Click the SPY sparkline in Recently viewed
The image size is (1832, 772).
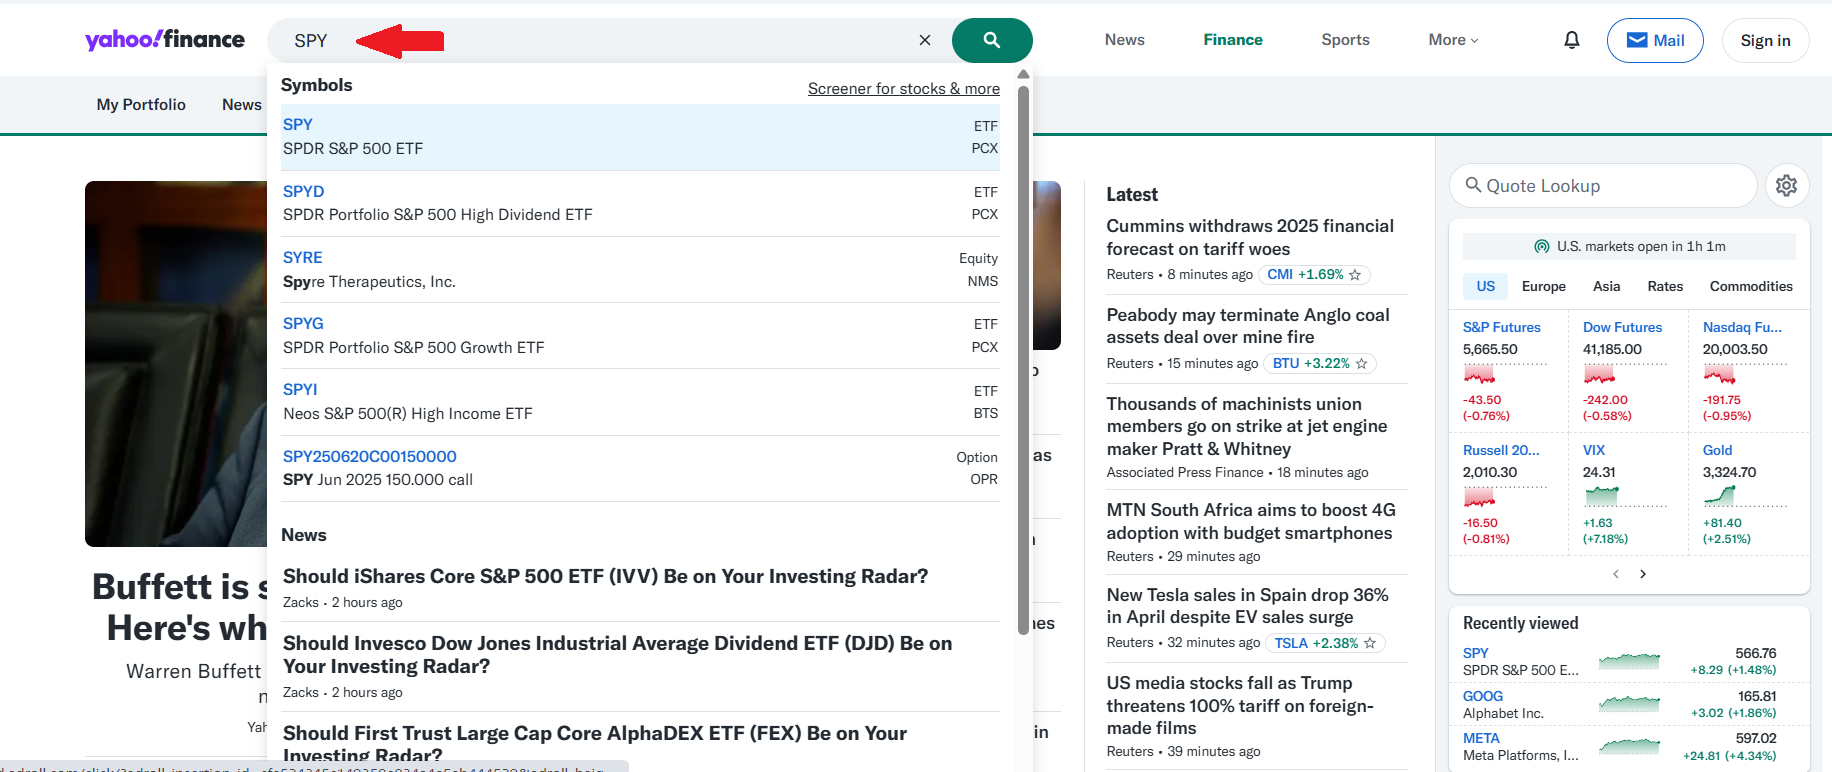(x=1629, y=661)
